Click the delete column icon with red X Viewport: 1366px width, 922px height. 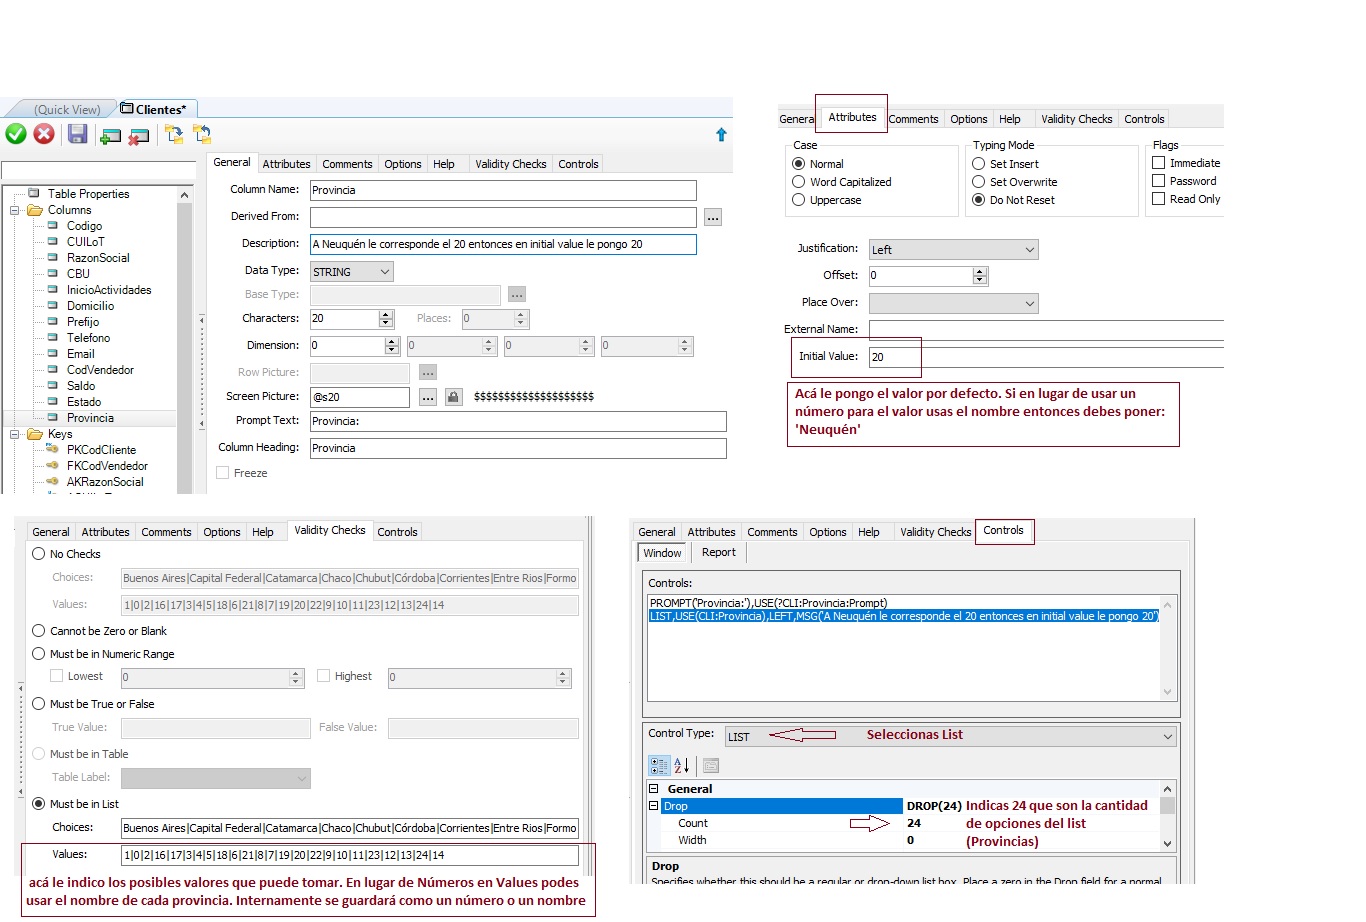(x=139, y=135)
